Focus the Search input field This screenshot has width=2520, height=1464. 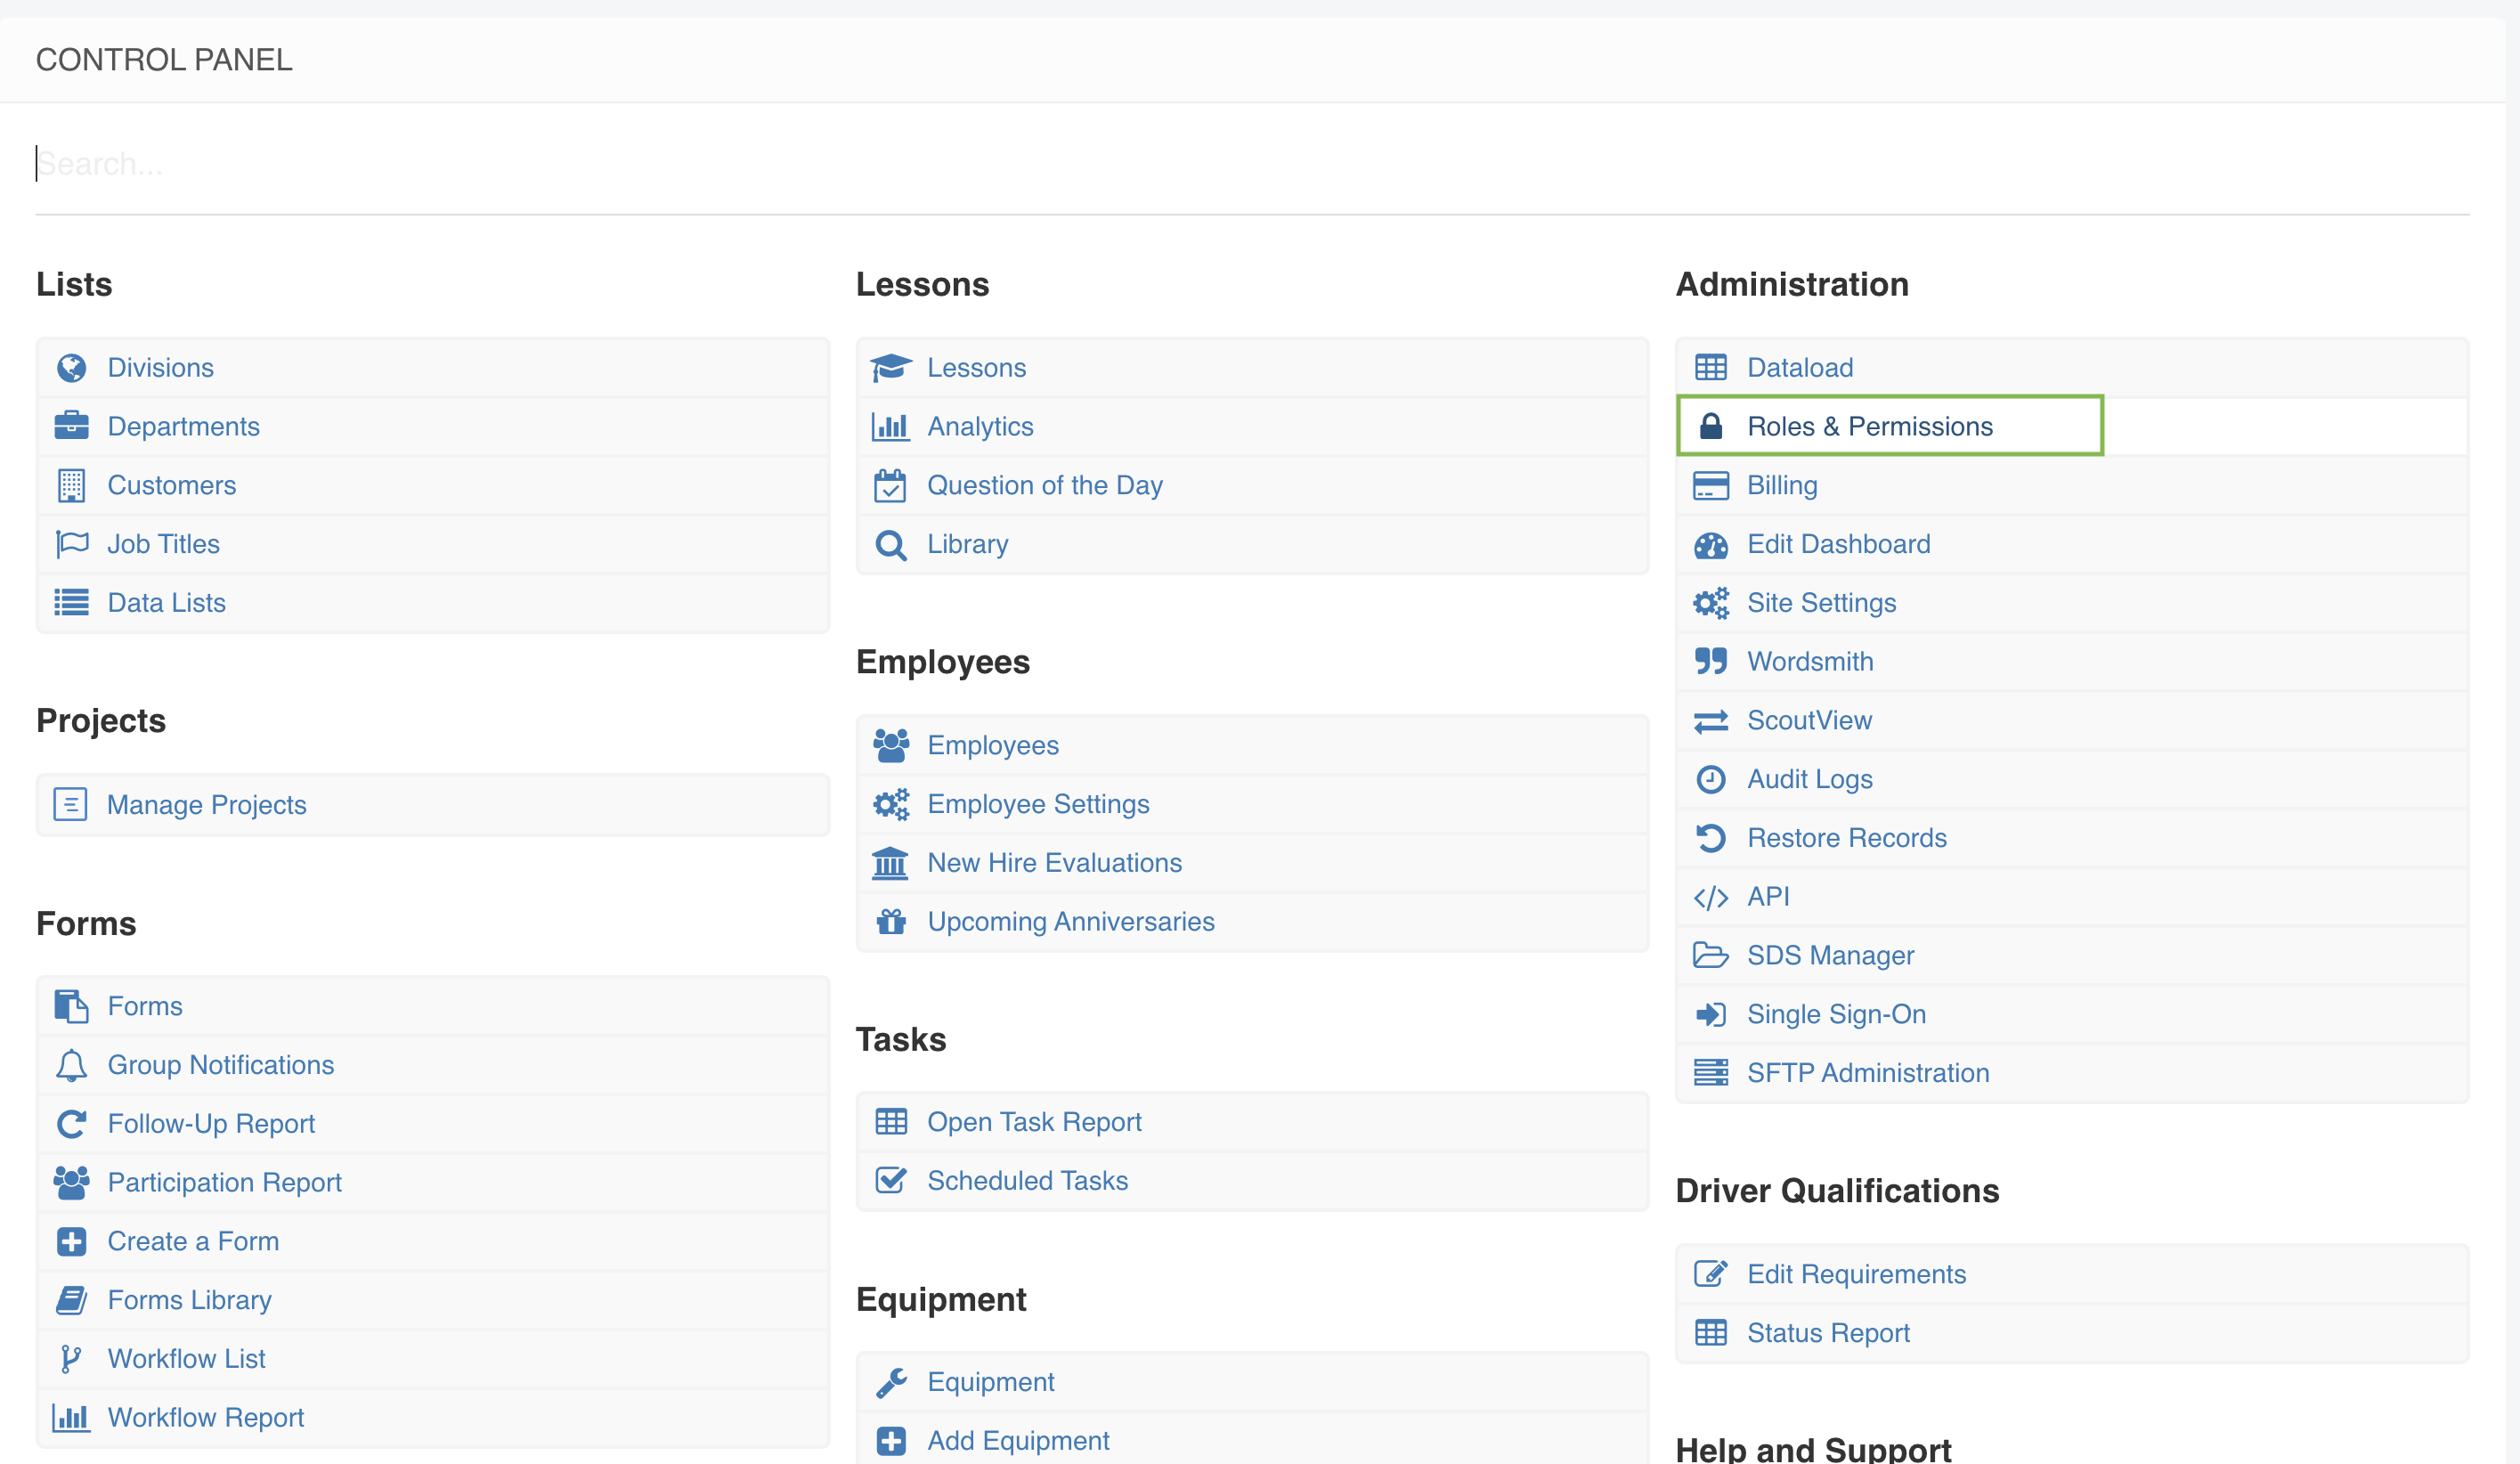[x=1252, y=164]
